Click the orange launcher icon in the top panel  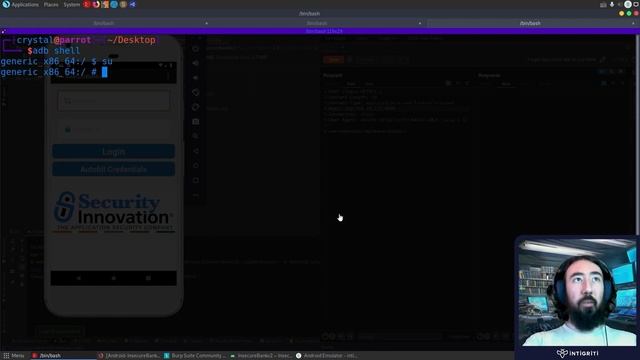pos(105,4)
